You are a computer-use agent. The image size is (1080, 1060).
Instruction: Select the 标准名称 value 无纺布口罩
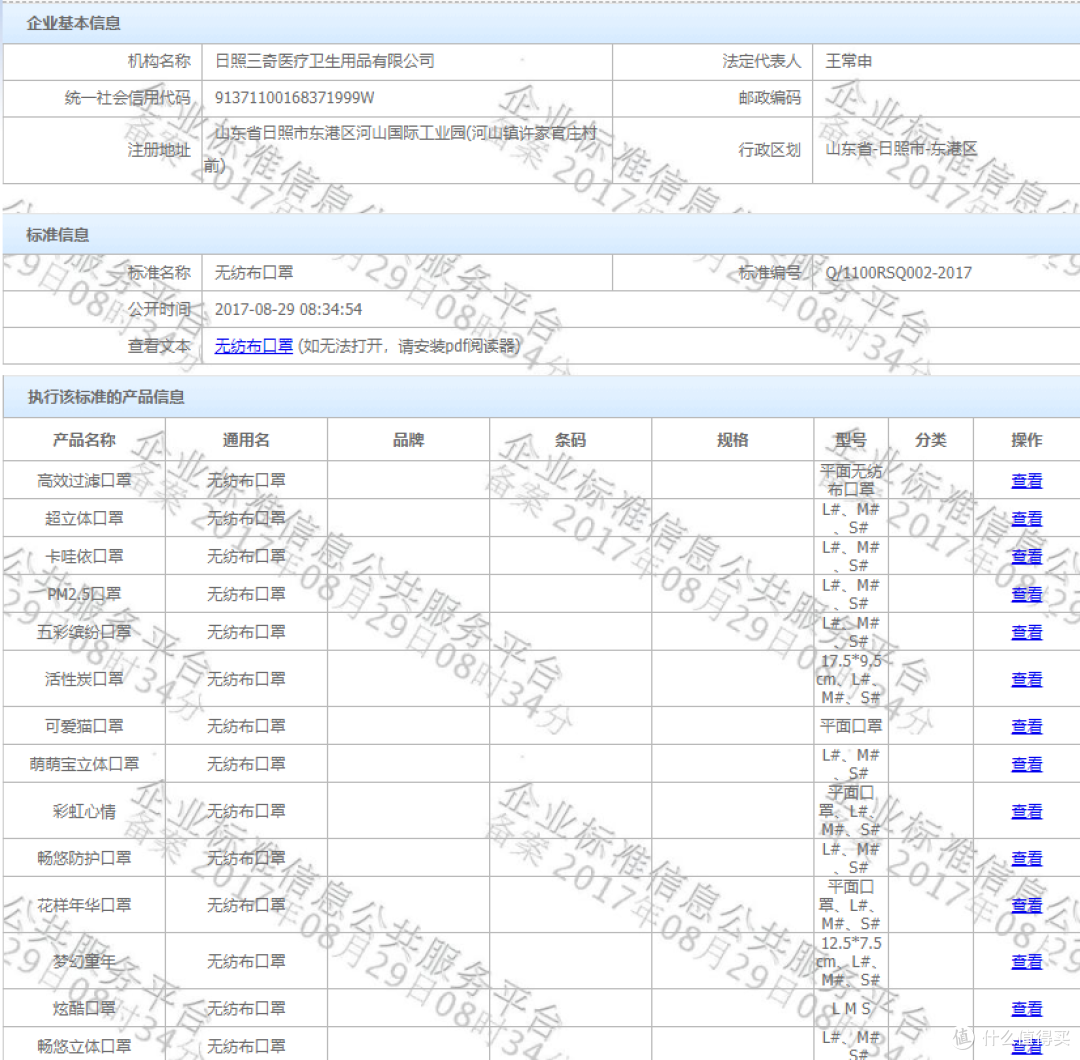click(253, 273)
